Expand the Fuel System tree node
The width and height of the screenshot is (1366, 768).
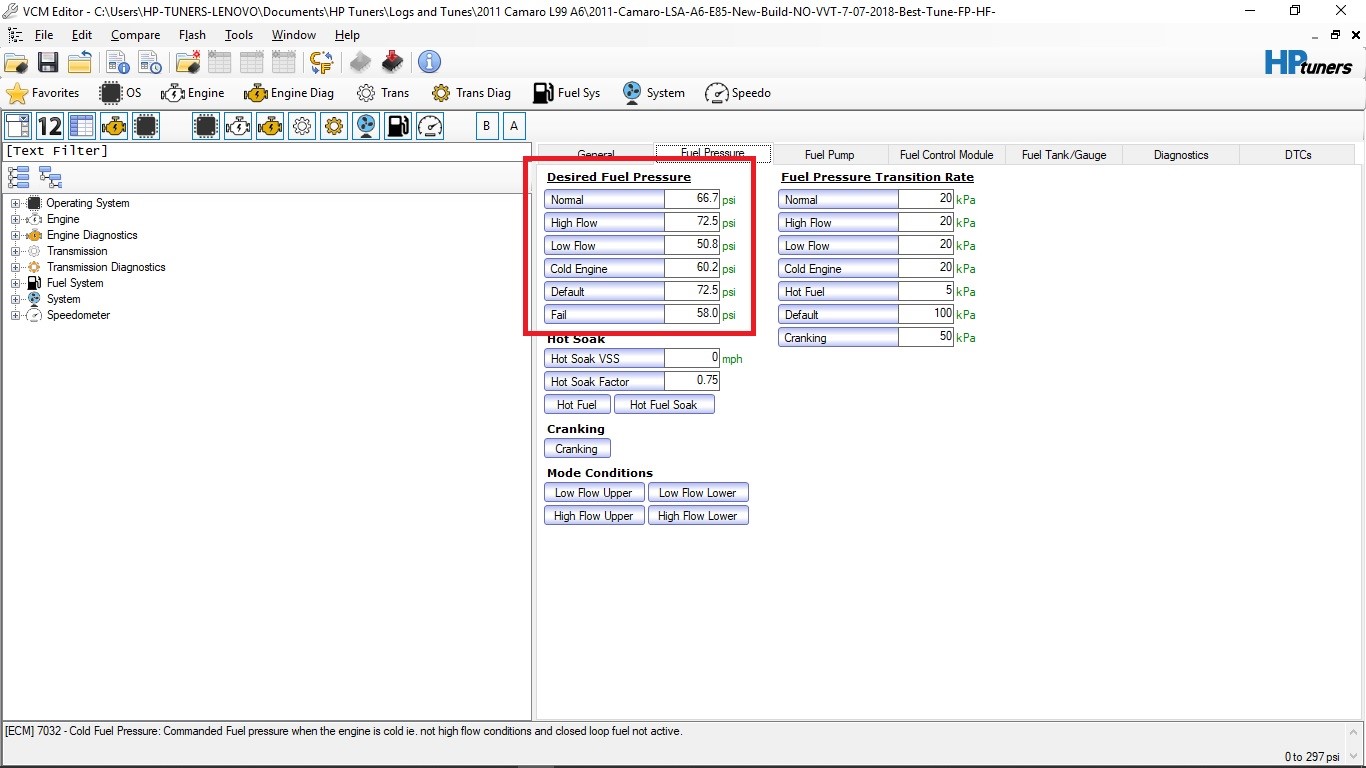16,283
